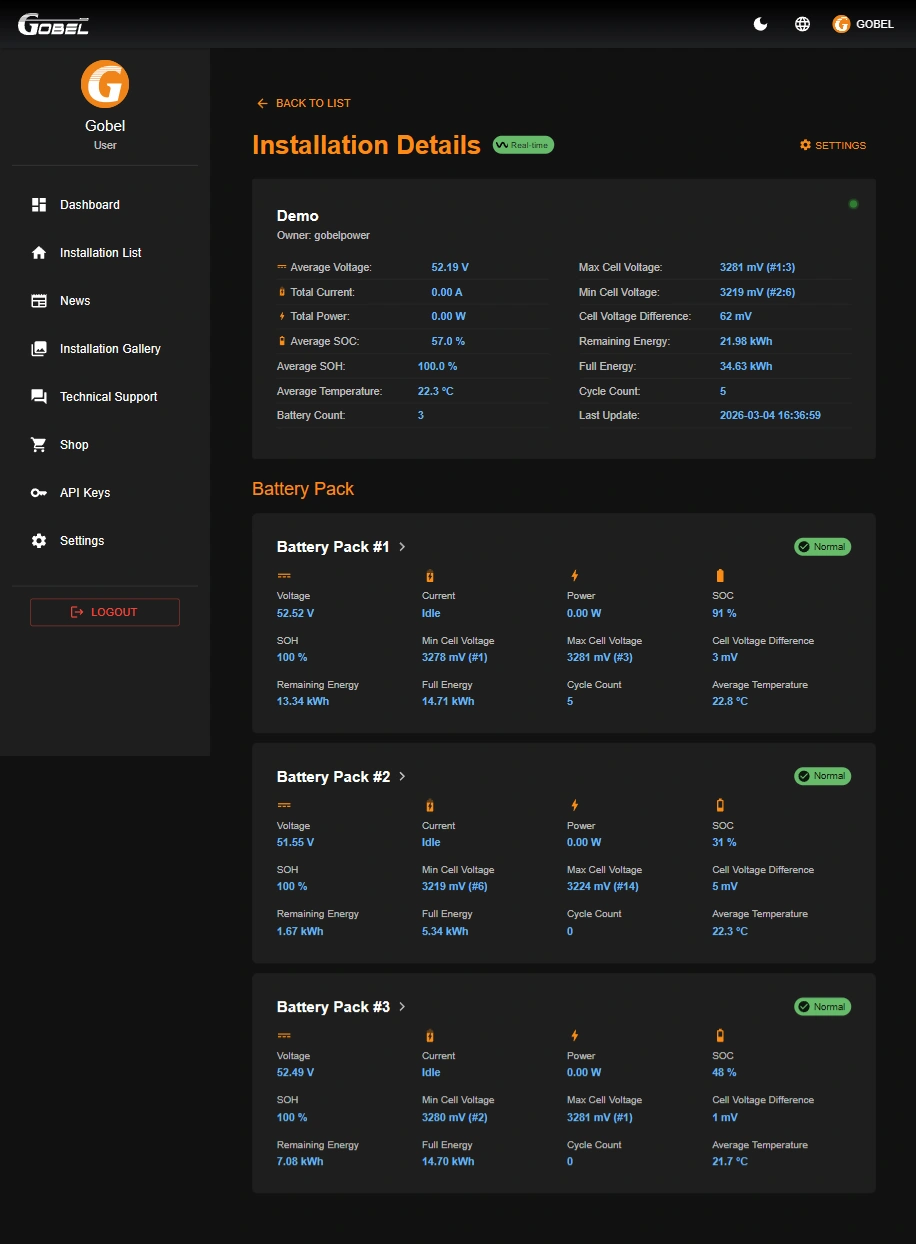Toggle dark mode with moon icon

pos(761,24)
